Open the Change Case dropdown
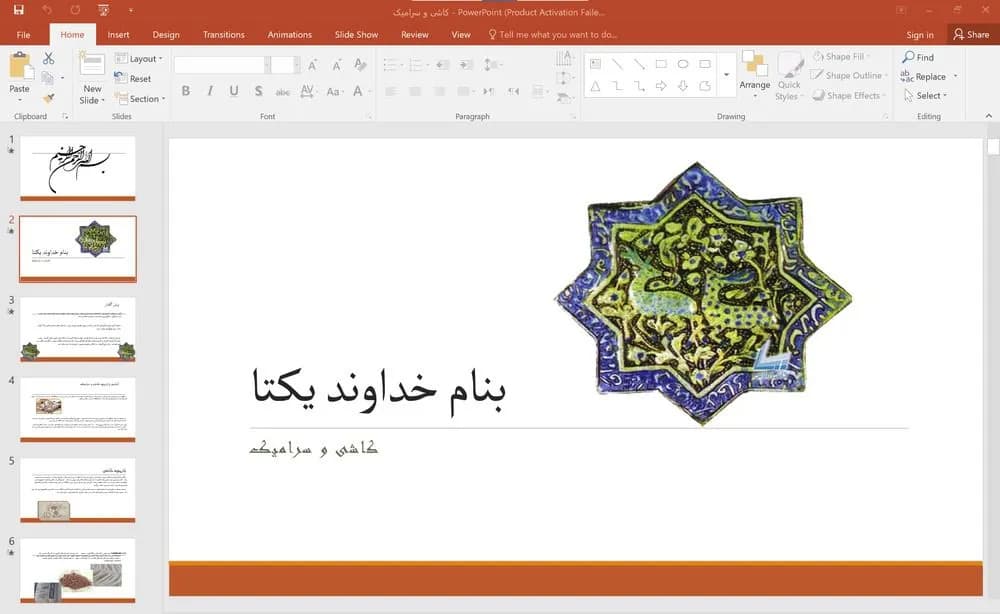Screen dimensions: 1000x614 point(334,91)
